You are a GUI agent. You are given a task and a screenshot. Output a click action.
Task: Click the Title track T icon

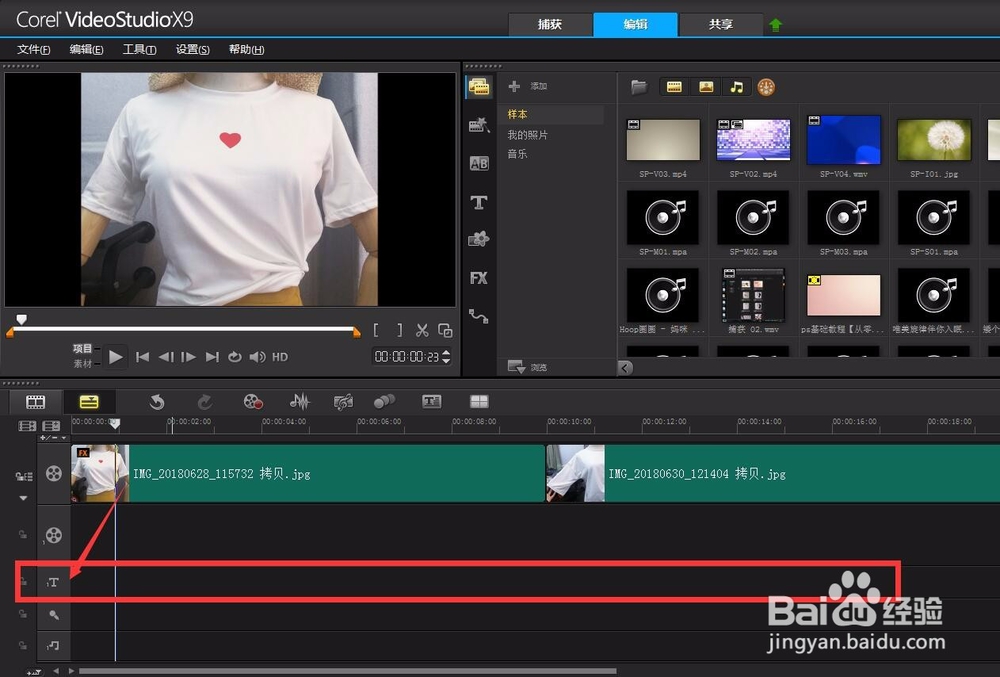tap(53, 582)
